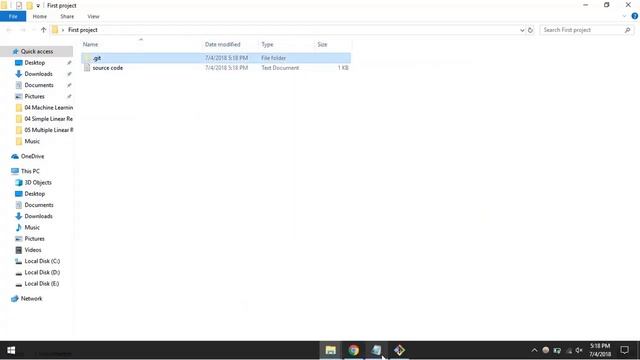Show hidden system tray icons
This screenshot has width=640, height=360.
pos(534,350)
